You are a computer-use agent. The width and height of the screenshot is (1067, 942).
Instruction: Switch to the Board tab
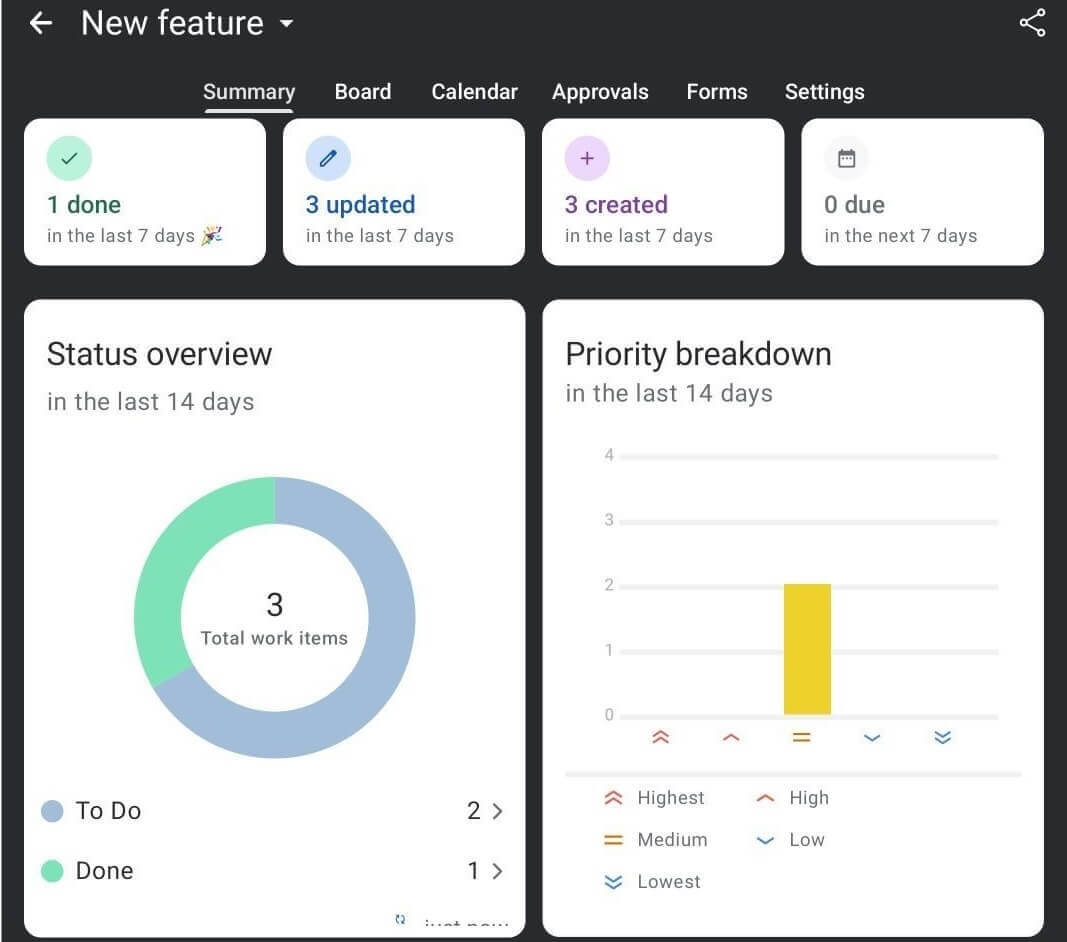[362, 91]
